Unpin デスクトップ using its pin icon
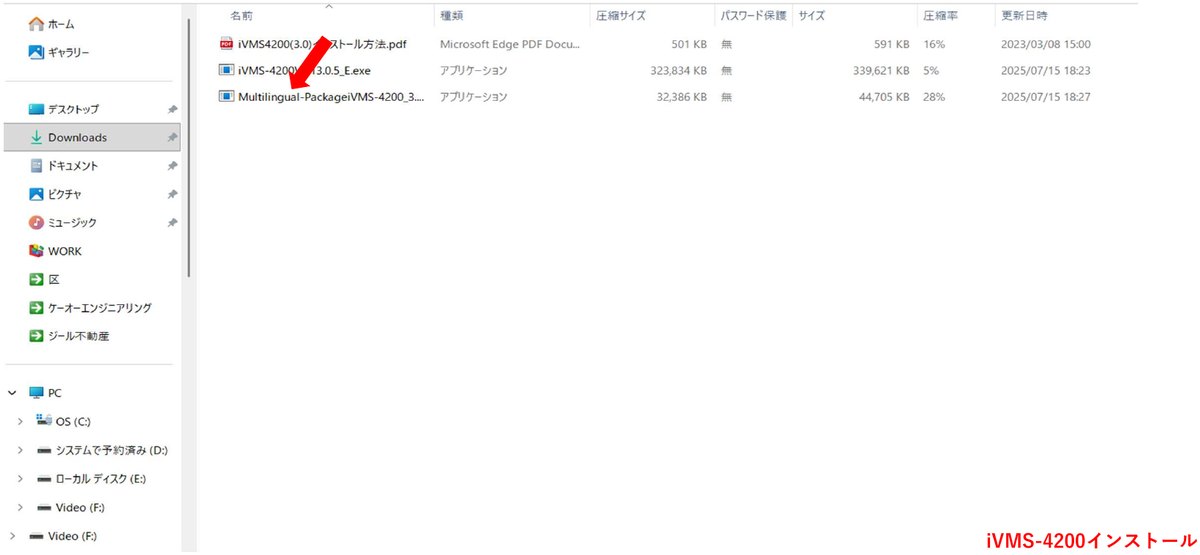1200x555 pixels. tap(172, 109)
